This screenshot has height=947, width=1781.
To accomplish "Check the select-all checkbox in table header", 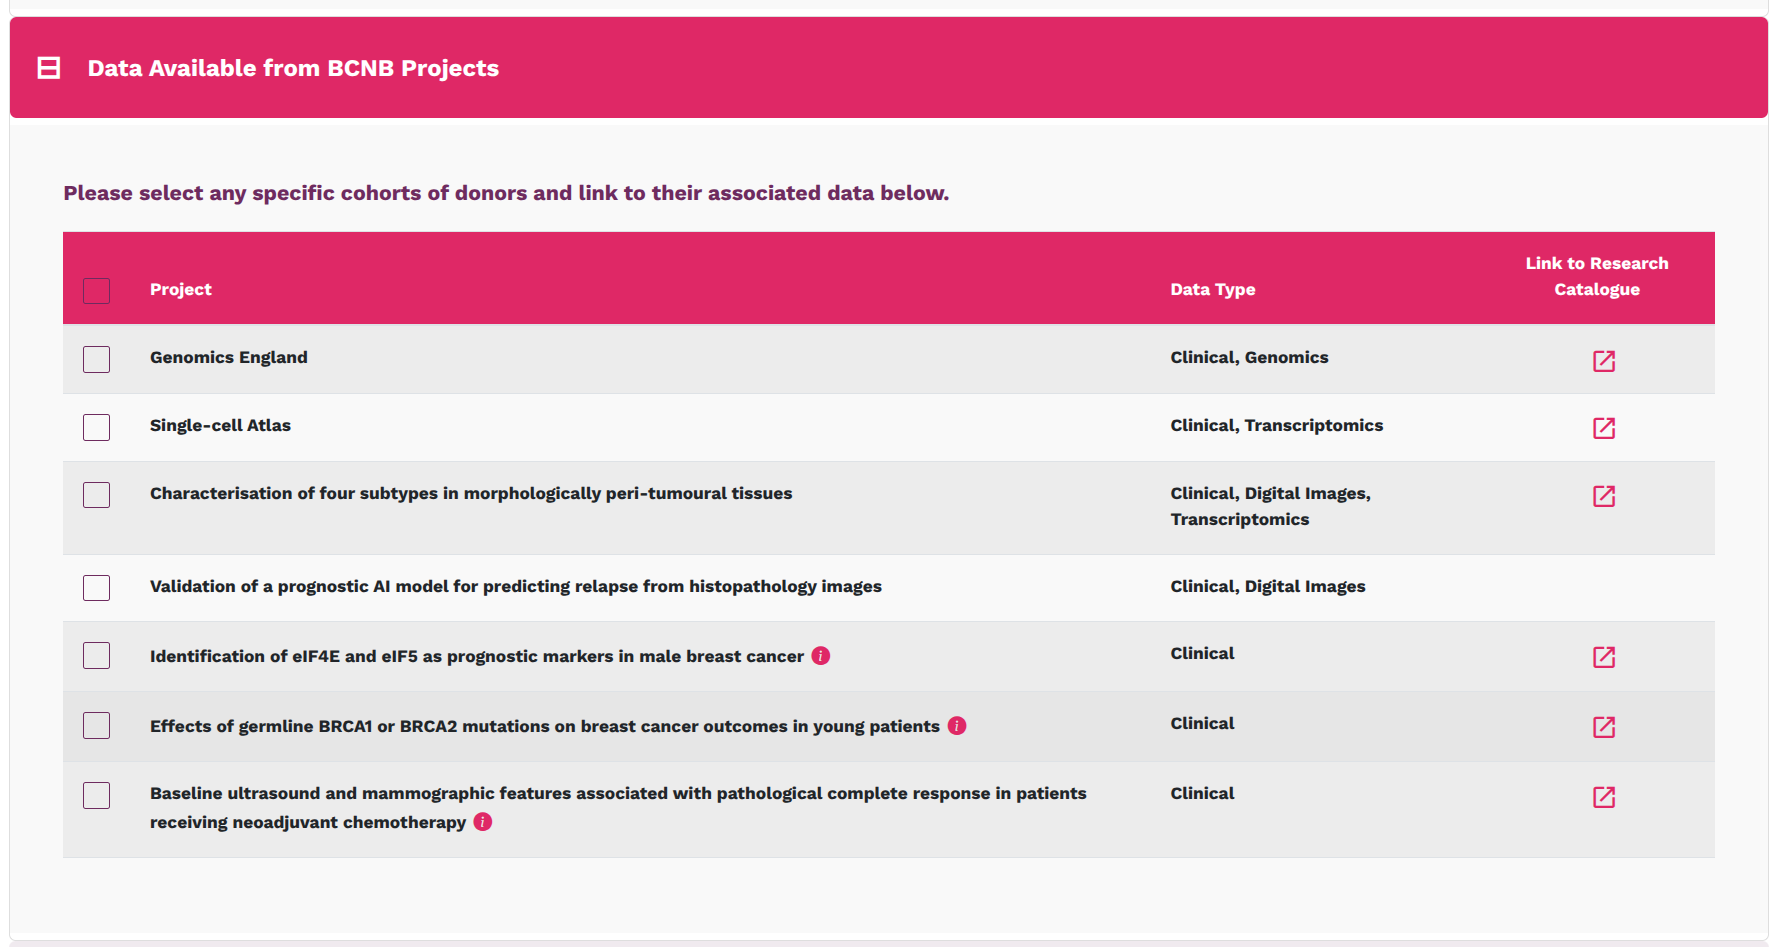I will 96,290.
